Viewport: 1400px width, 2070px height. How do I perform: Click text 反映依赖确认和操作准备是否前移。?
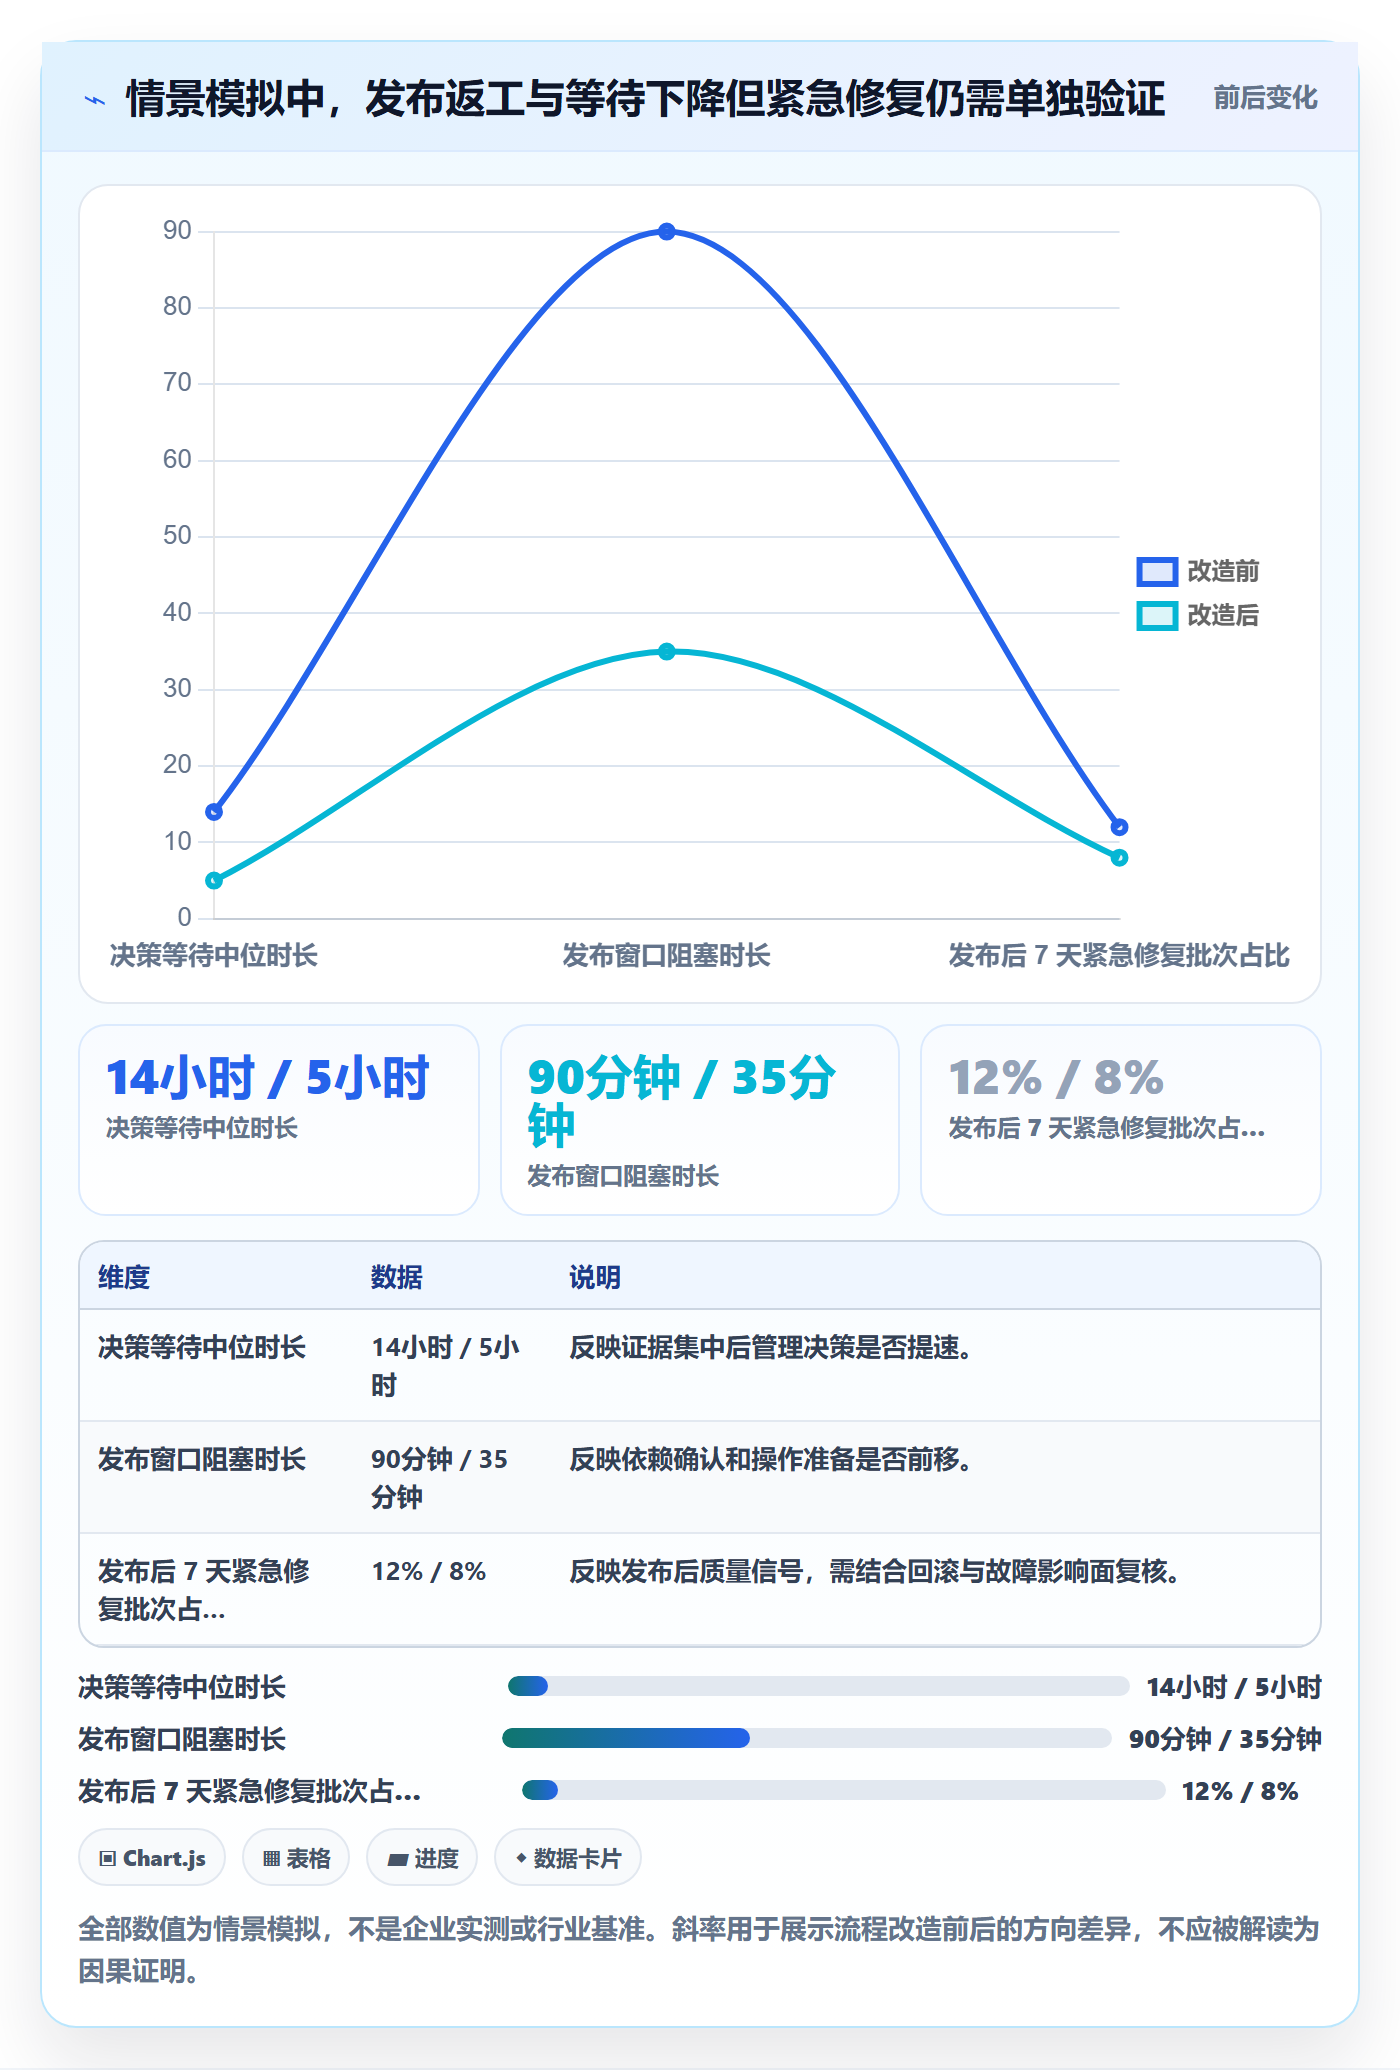coord(771,1460)
